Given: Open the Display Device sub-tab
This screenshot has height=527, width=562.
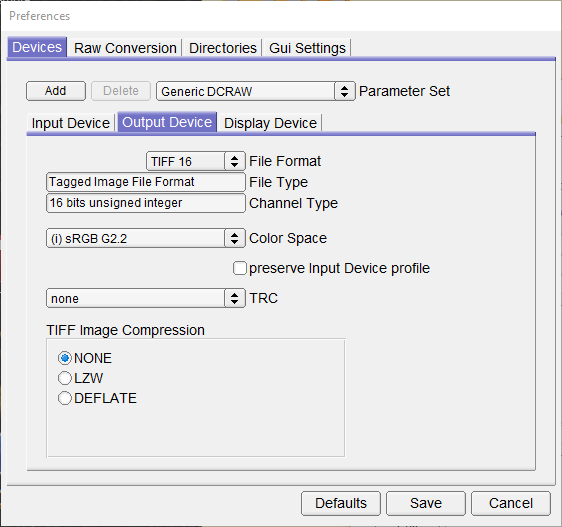Looking at the screenshot, I should (x=270, y=123).
